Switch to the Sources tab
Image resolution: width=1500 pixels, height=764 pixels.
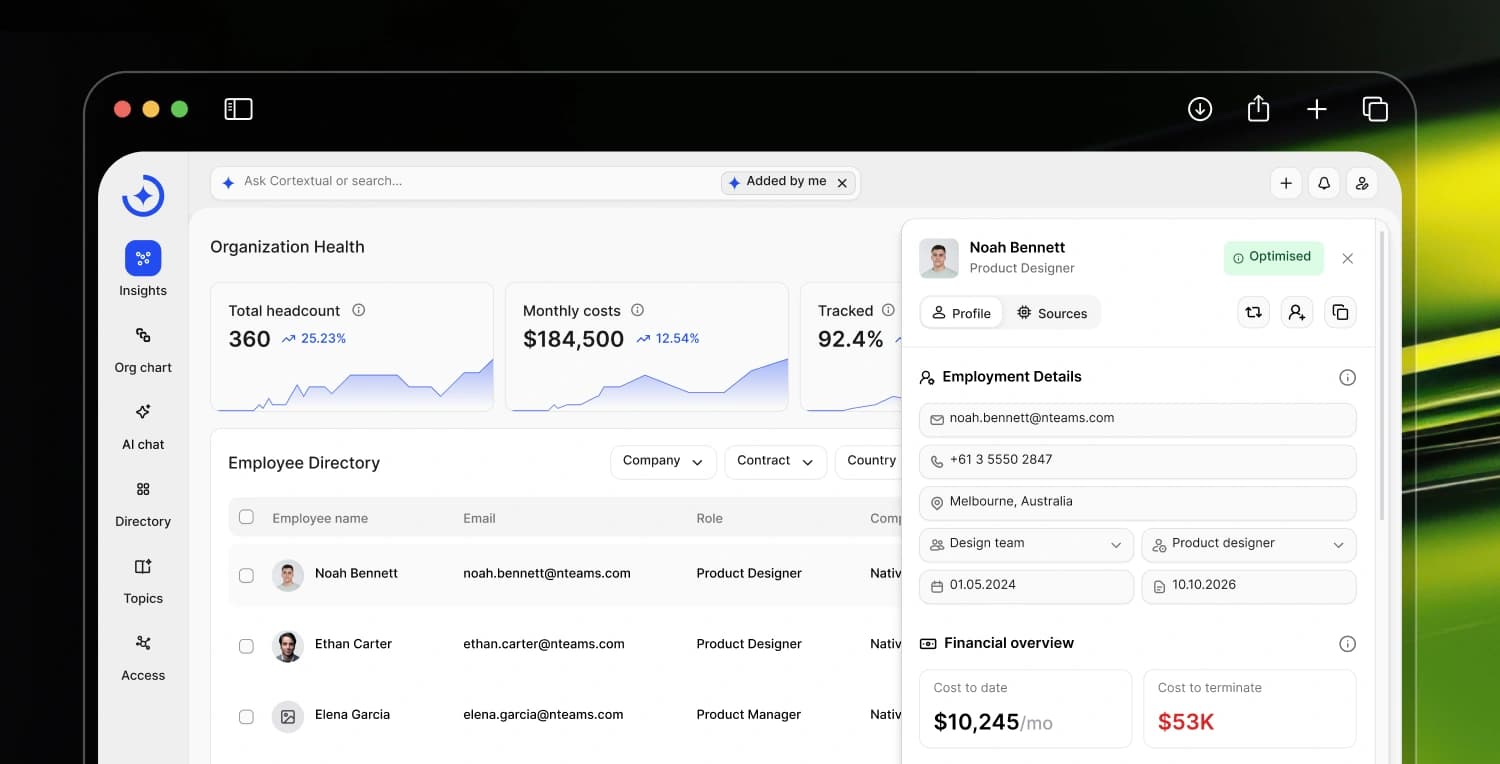click(1052, 313)
